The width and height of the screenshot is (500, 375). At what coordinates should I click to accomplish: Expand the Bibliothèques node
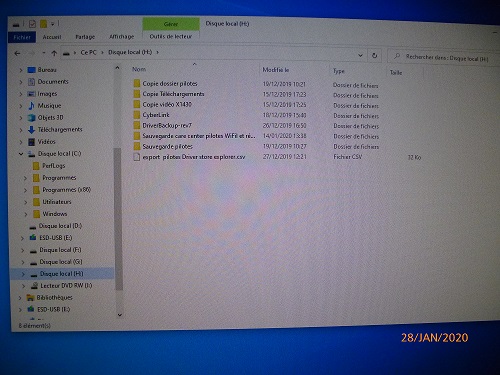[20, 298]
